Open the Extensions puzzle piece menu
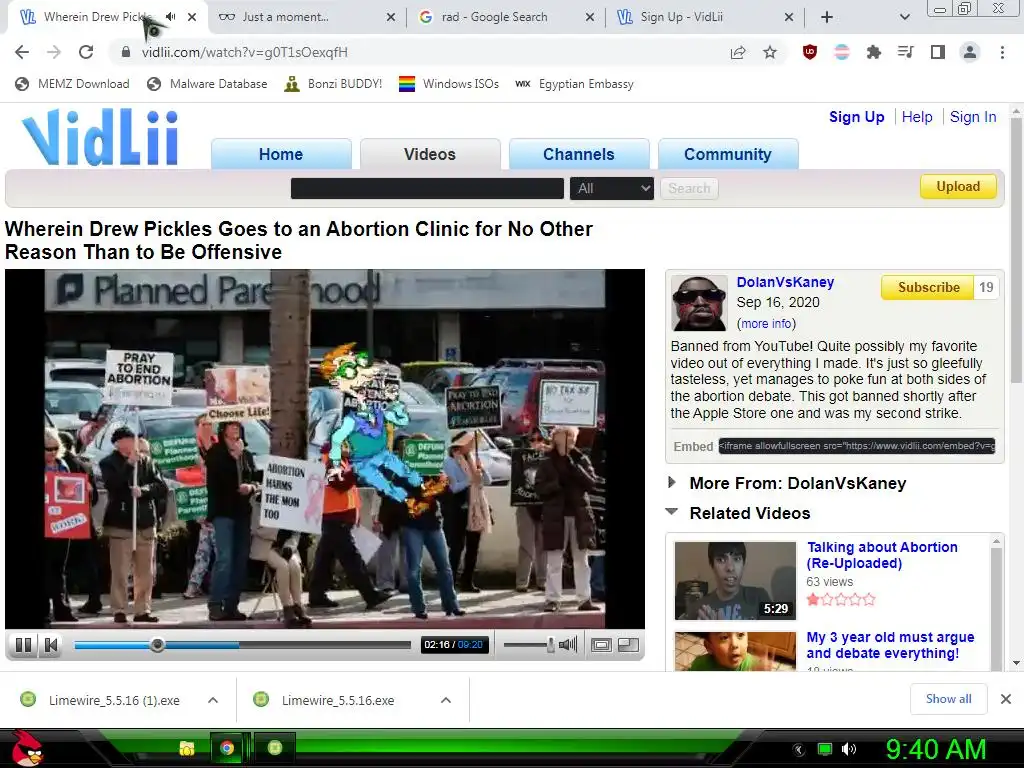The height and width of the screenshot is (768, 1024). (873, 52)
